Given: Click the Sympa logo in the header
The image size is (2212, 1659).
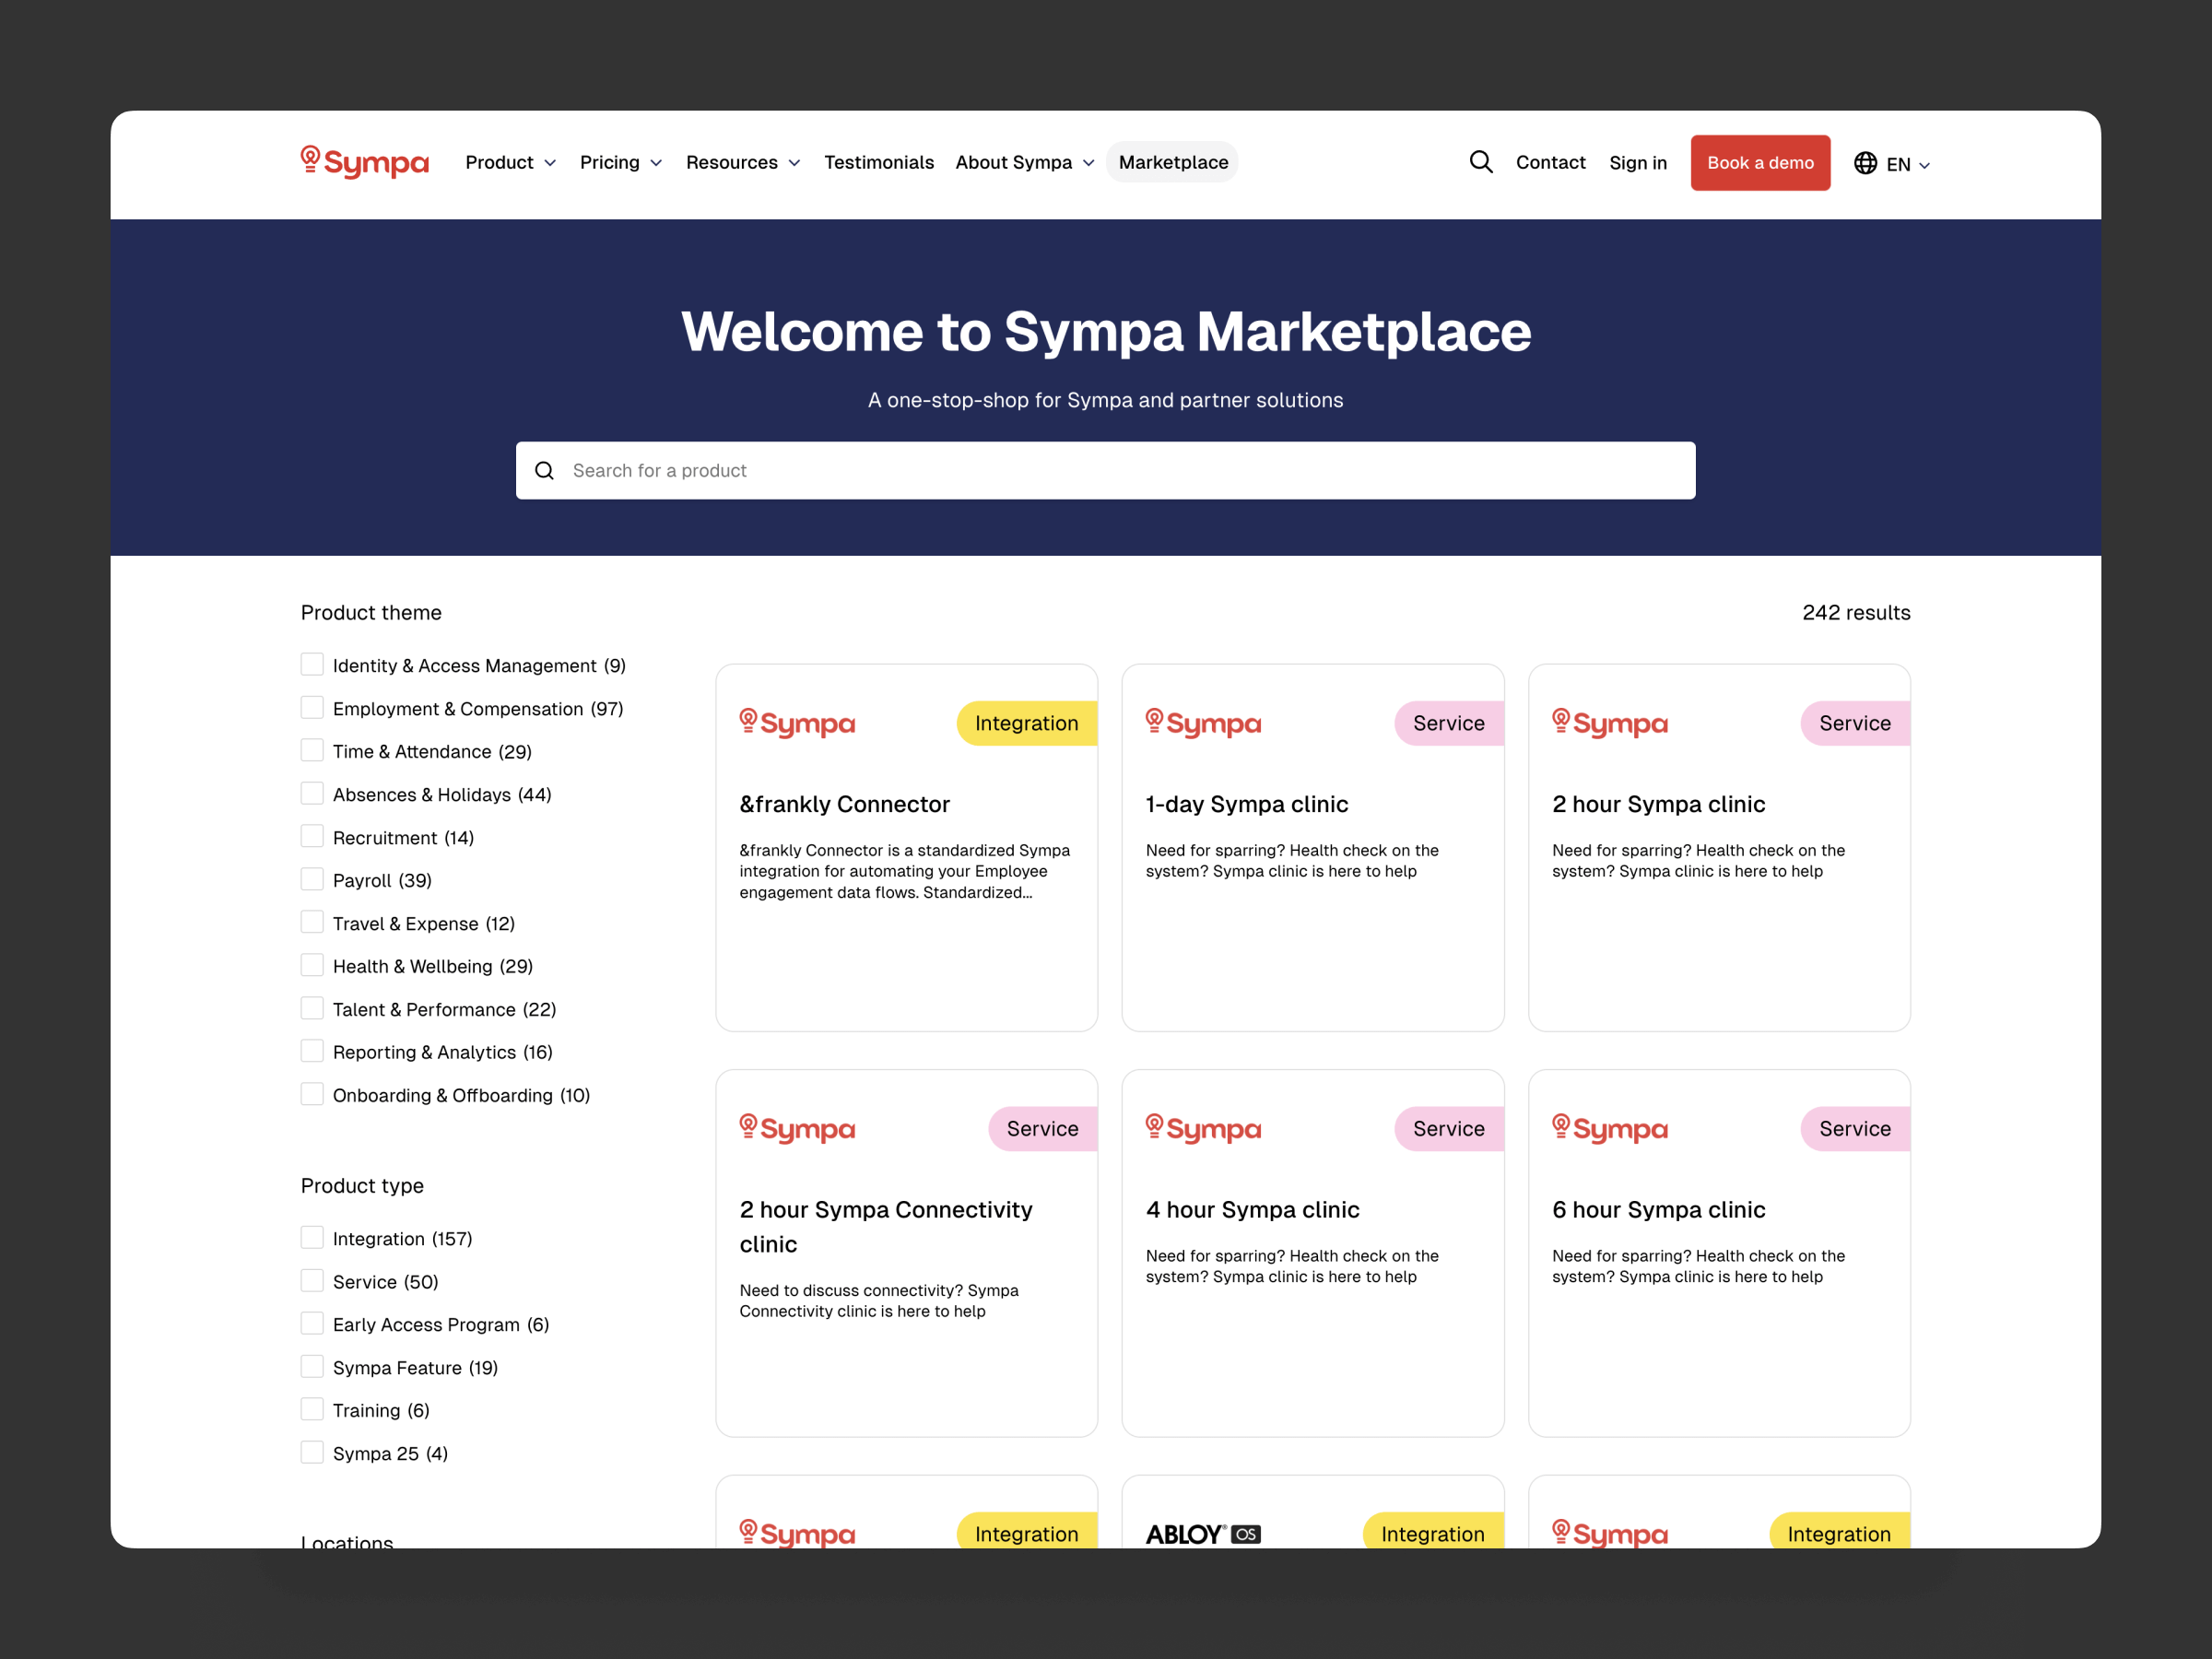Looking at the screenshot, I should (x=365, y=162).
